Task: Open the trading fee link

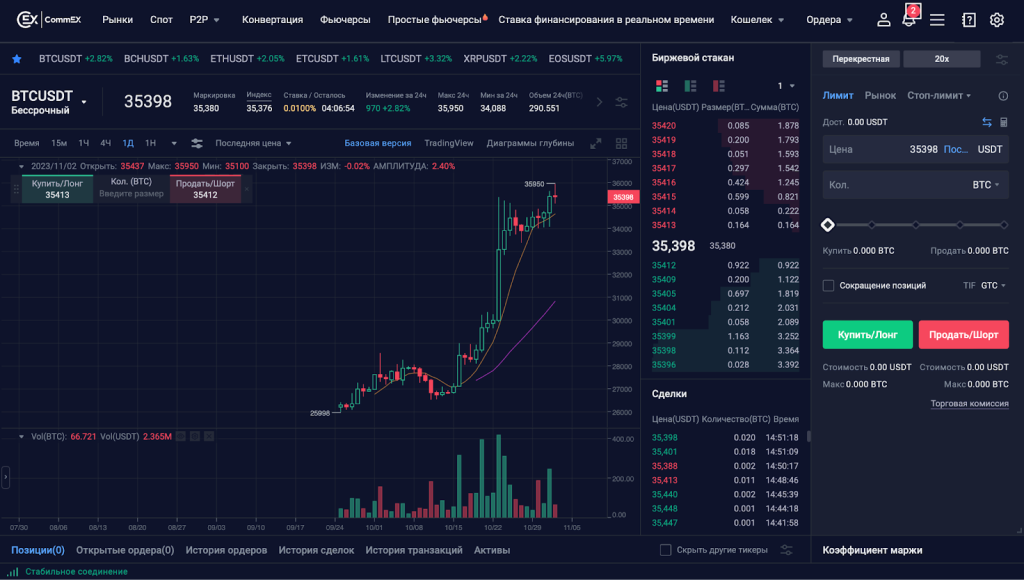Action: pos(969,403)
